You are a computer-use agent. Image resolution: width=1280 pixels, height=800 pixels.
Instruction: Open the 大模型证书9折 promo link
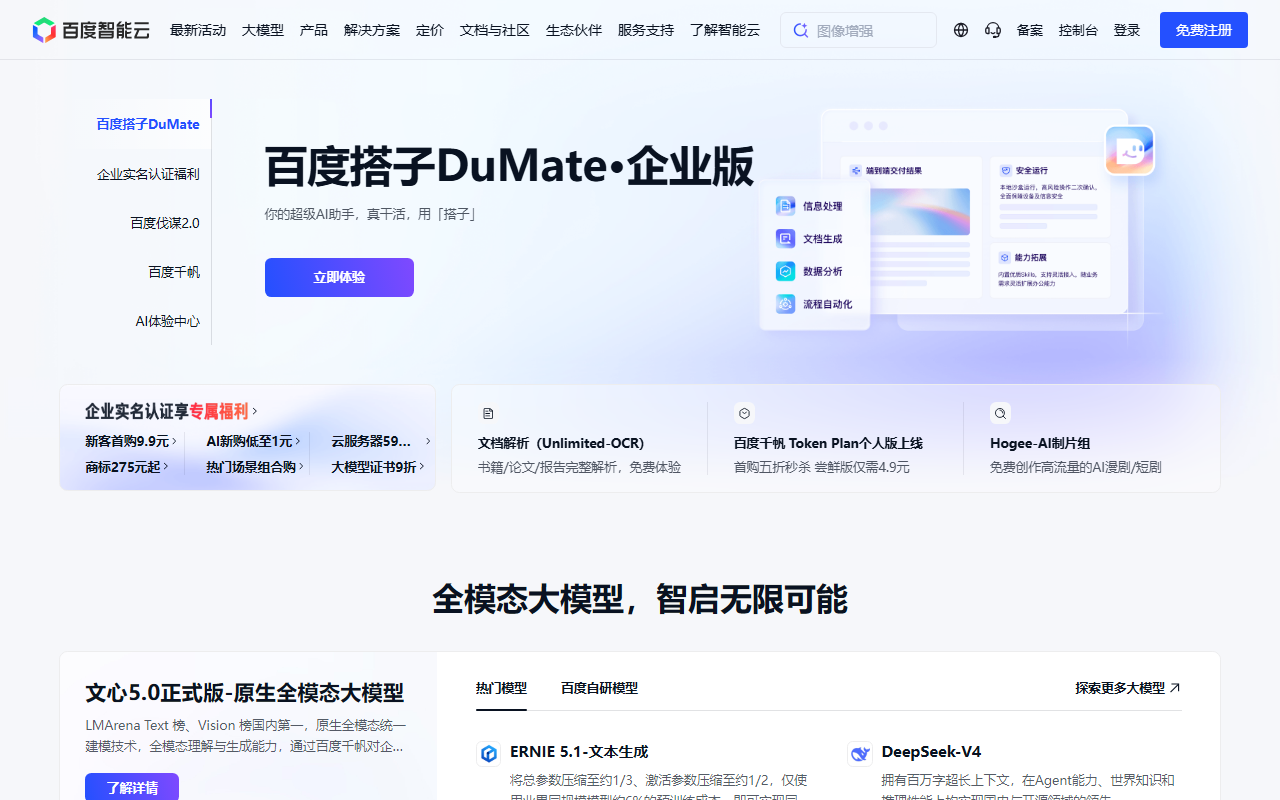[378, 467]
